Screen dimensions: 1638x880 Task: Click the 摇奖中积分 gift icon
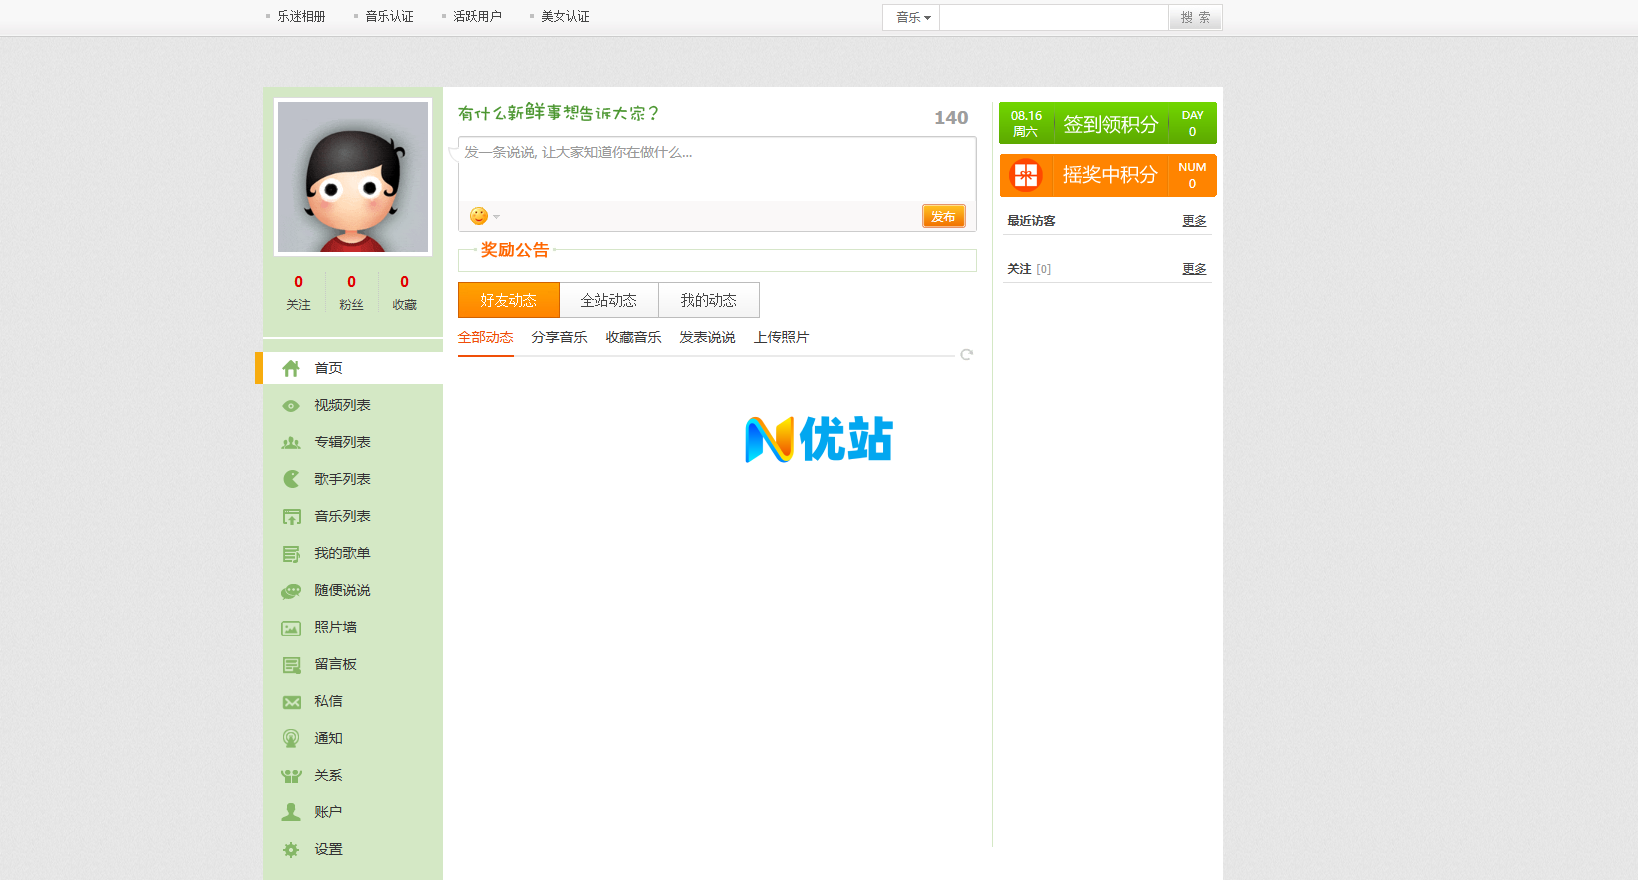coord(1025,175)
